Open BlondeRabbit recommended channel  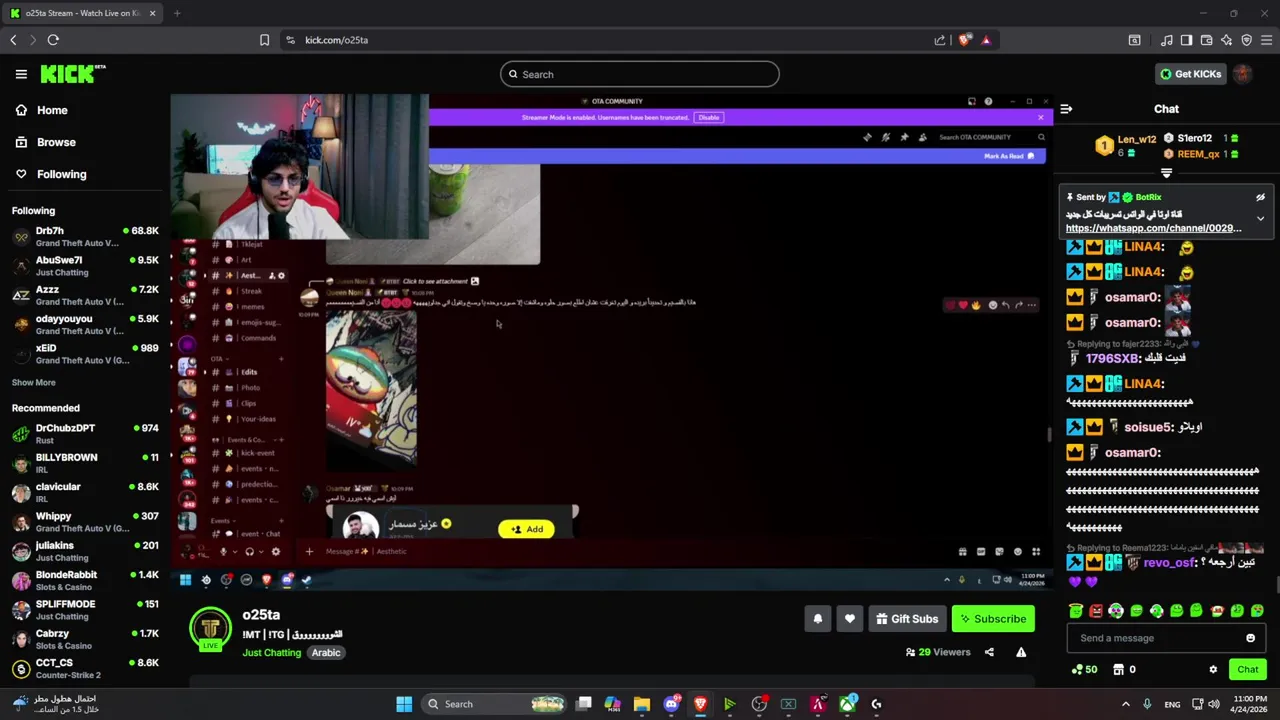point(85,580)
